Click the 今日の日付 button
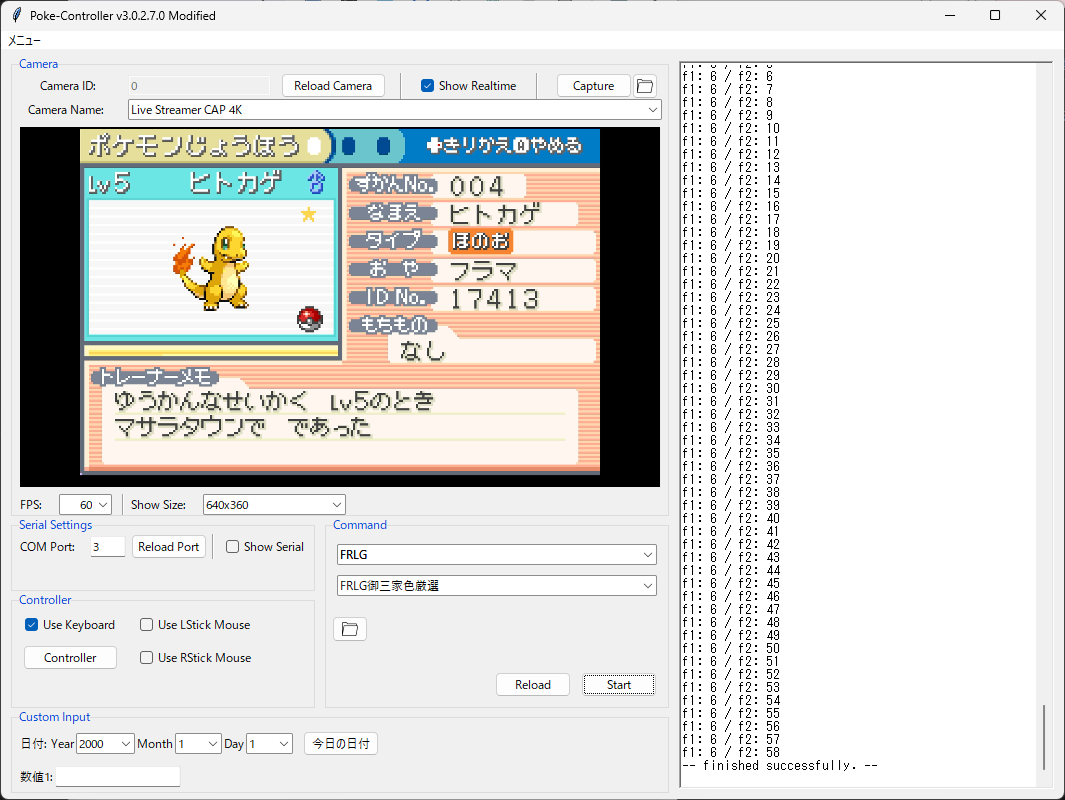Viewport: 1065px width, 800px height. click(x=341, y=744)
